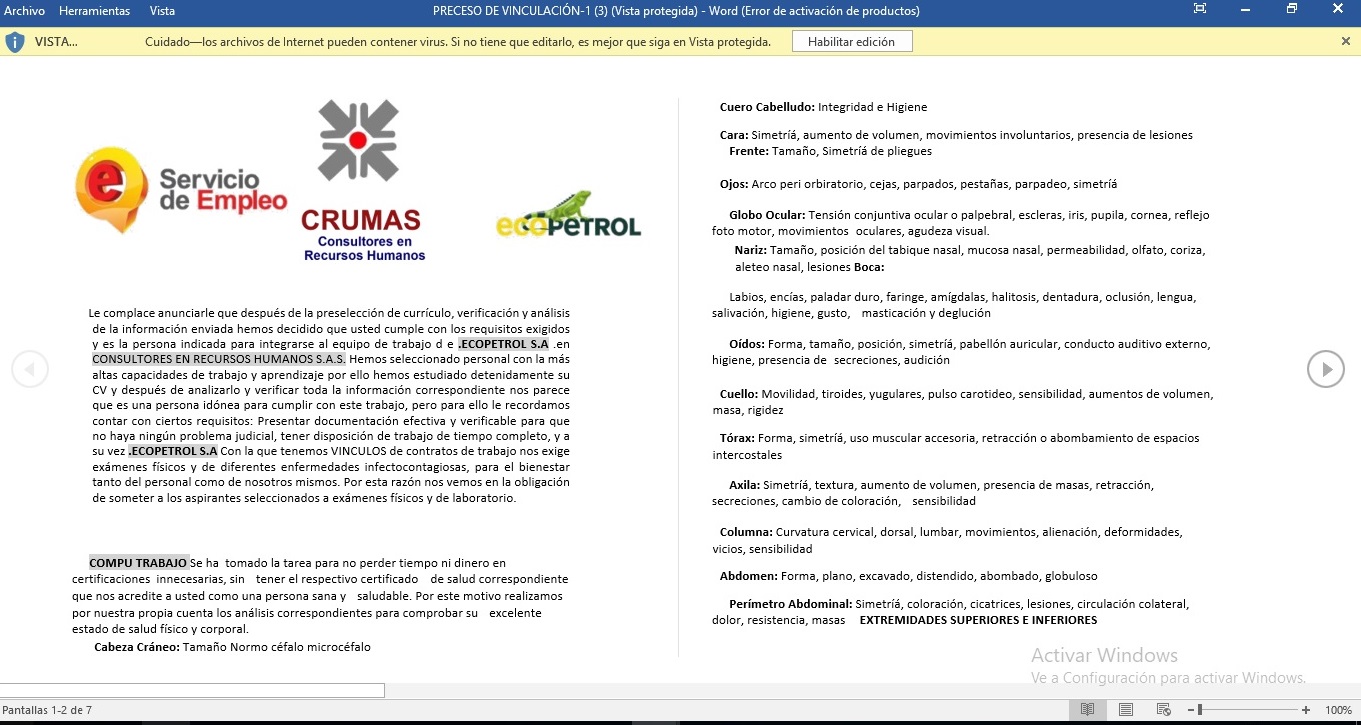
Task: Click the Protected View shield info icon
Action: pyautogui.click(x=15, y=42)
